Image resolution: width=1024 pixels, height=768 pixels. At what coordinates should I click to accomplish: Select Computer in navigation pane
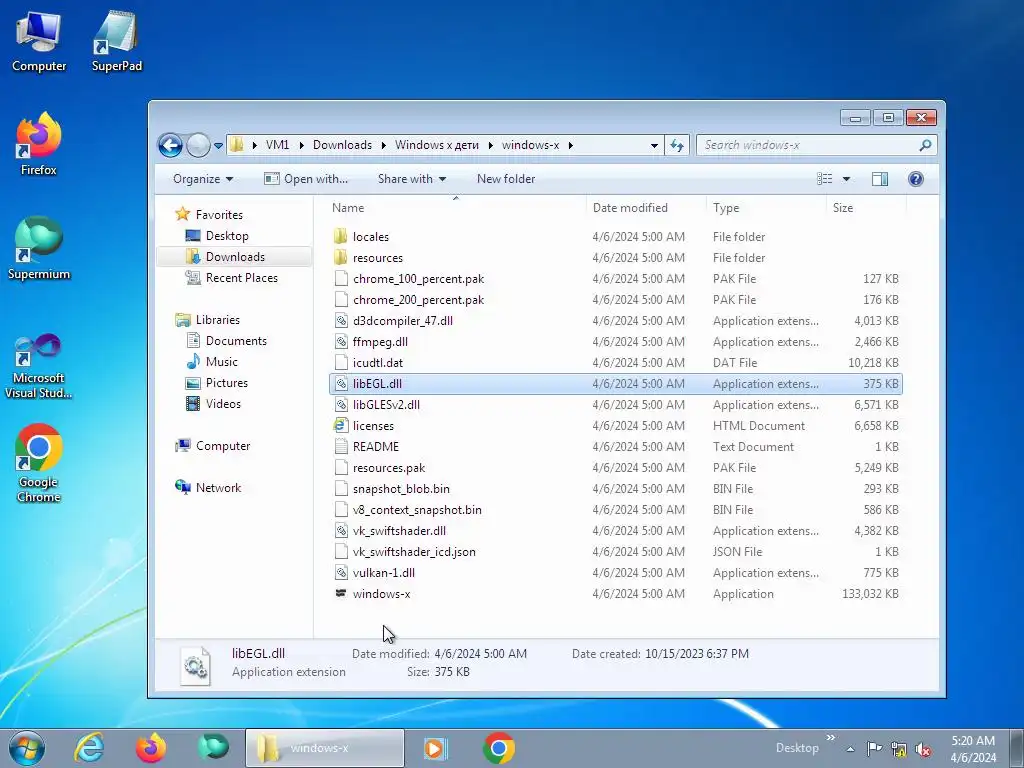223,446
